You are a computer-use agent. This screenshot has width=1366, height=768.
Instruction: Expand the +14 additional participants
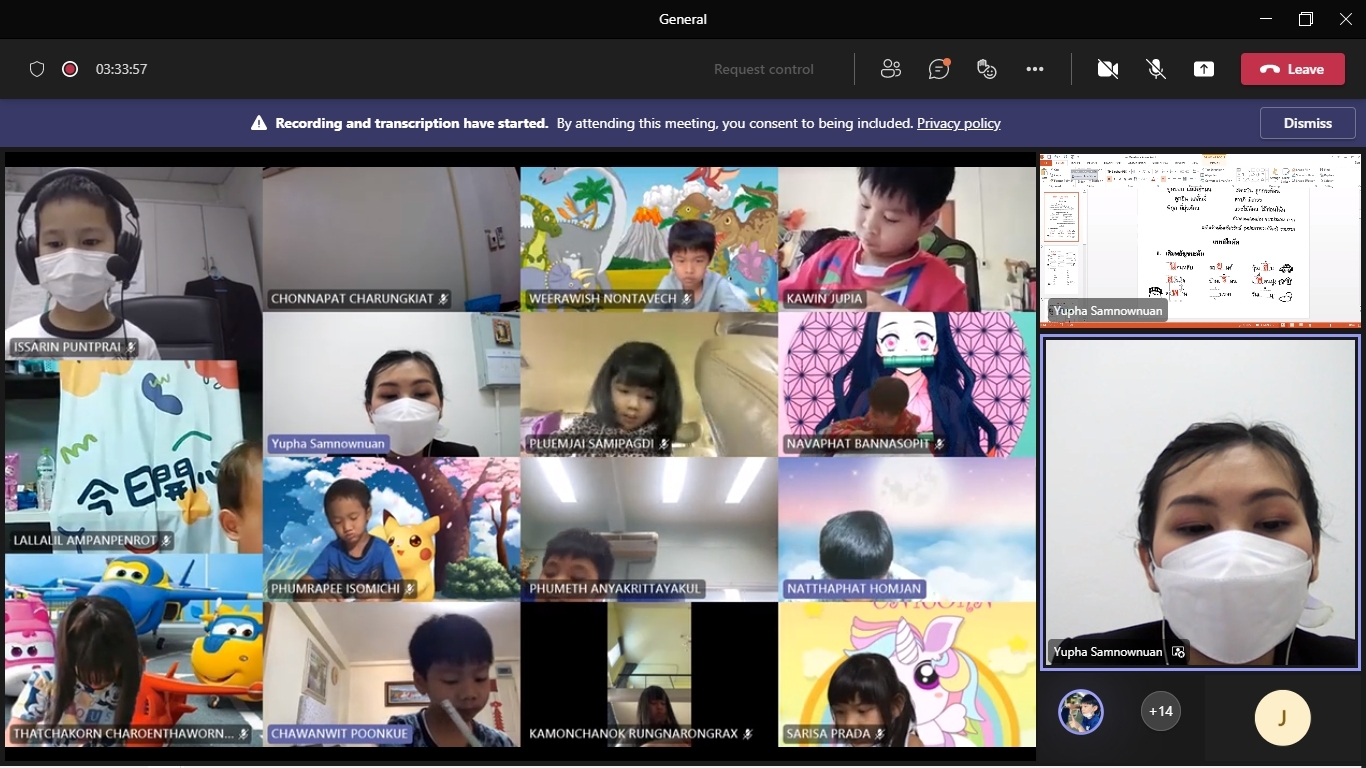1160,711
